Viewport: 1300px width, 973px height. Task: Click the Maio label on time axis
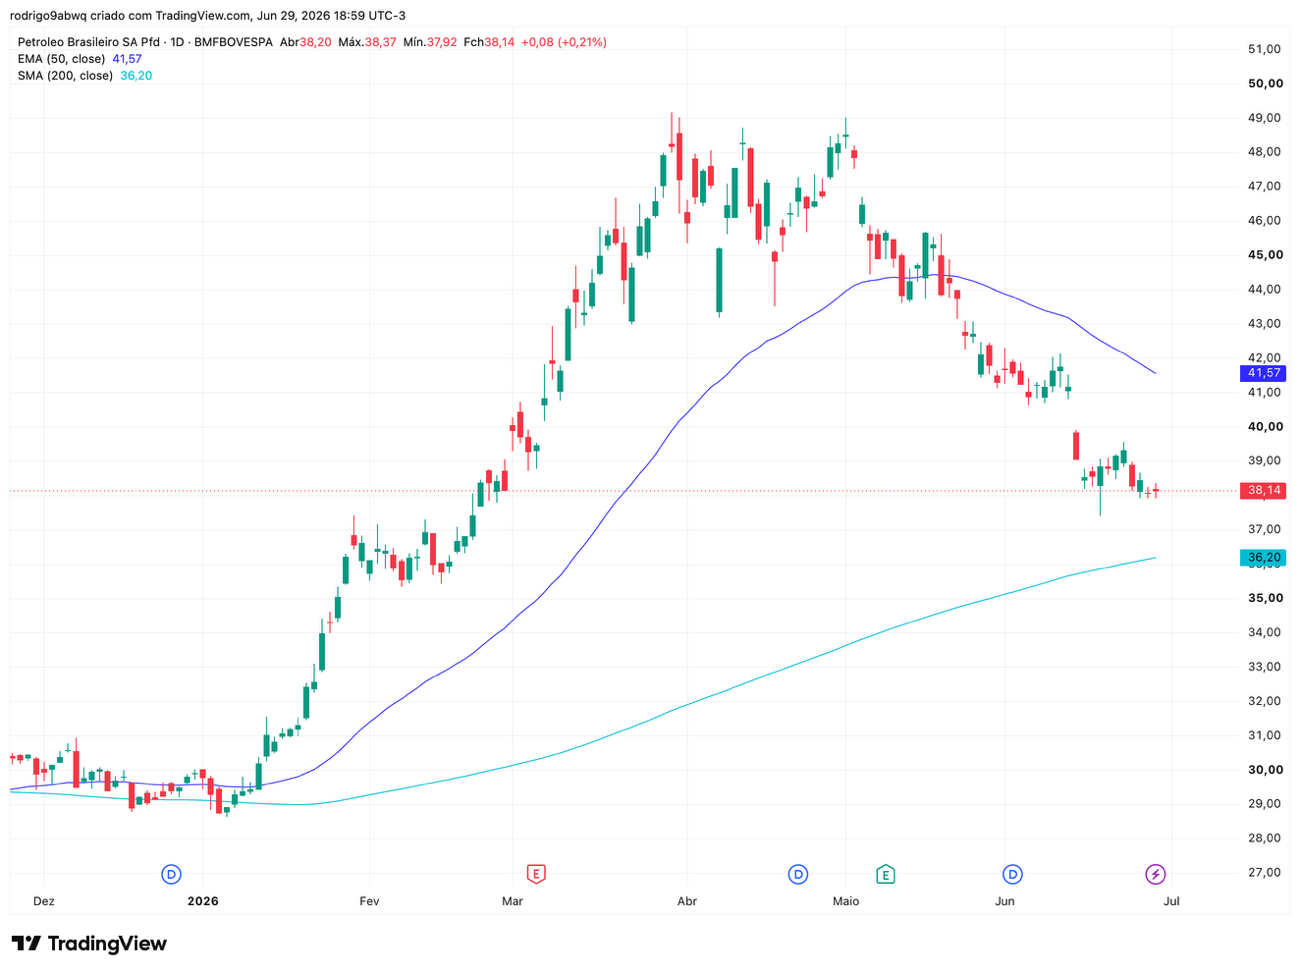tap(846, 901)
